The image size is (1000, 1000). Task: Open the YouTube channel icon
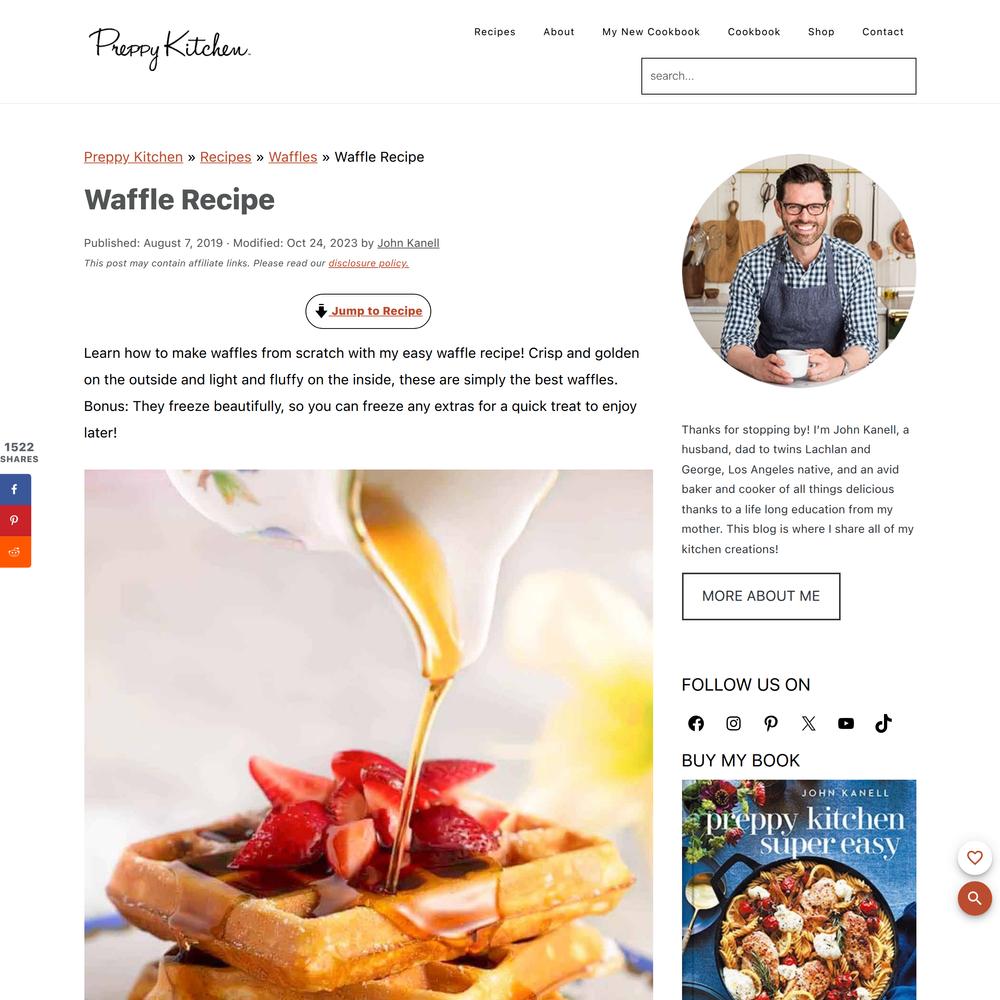(846, 723)
